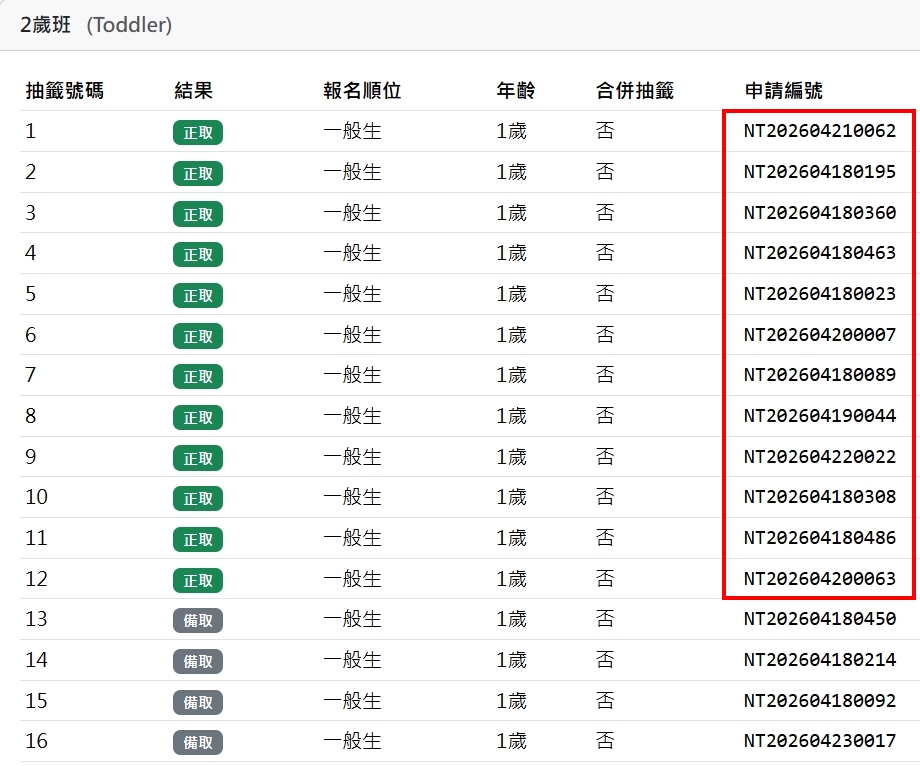Click the 正取 badge for lottery number 12
This screenshot has width=920, height=766.
tap(198, 580)
